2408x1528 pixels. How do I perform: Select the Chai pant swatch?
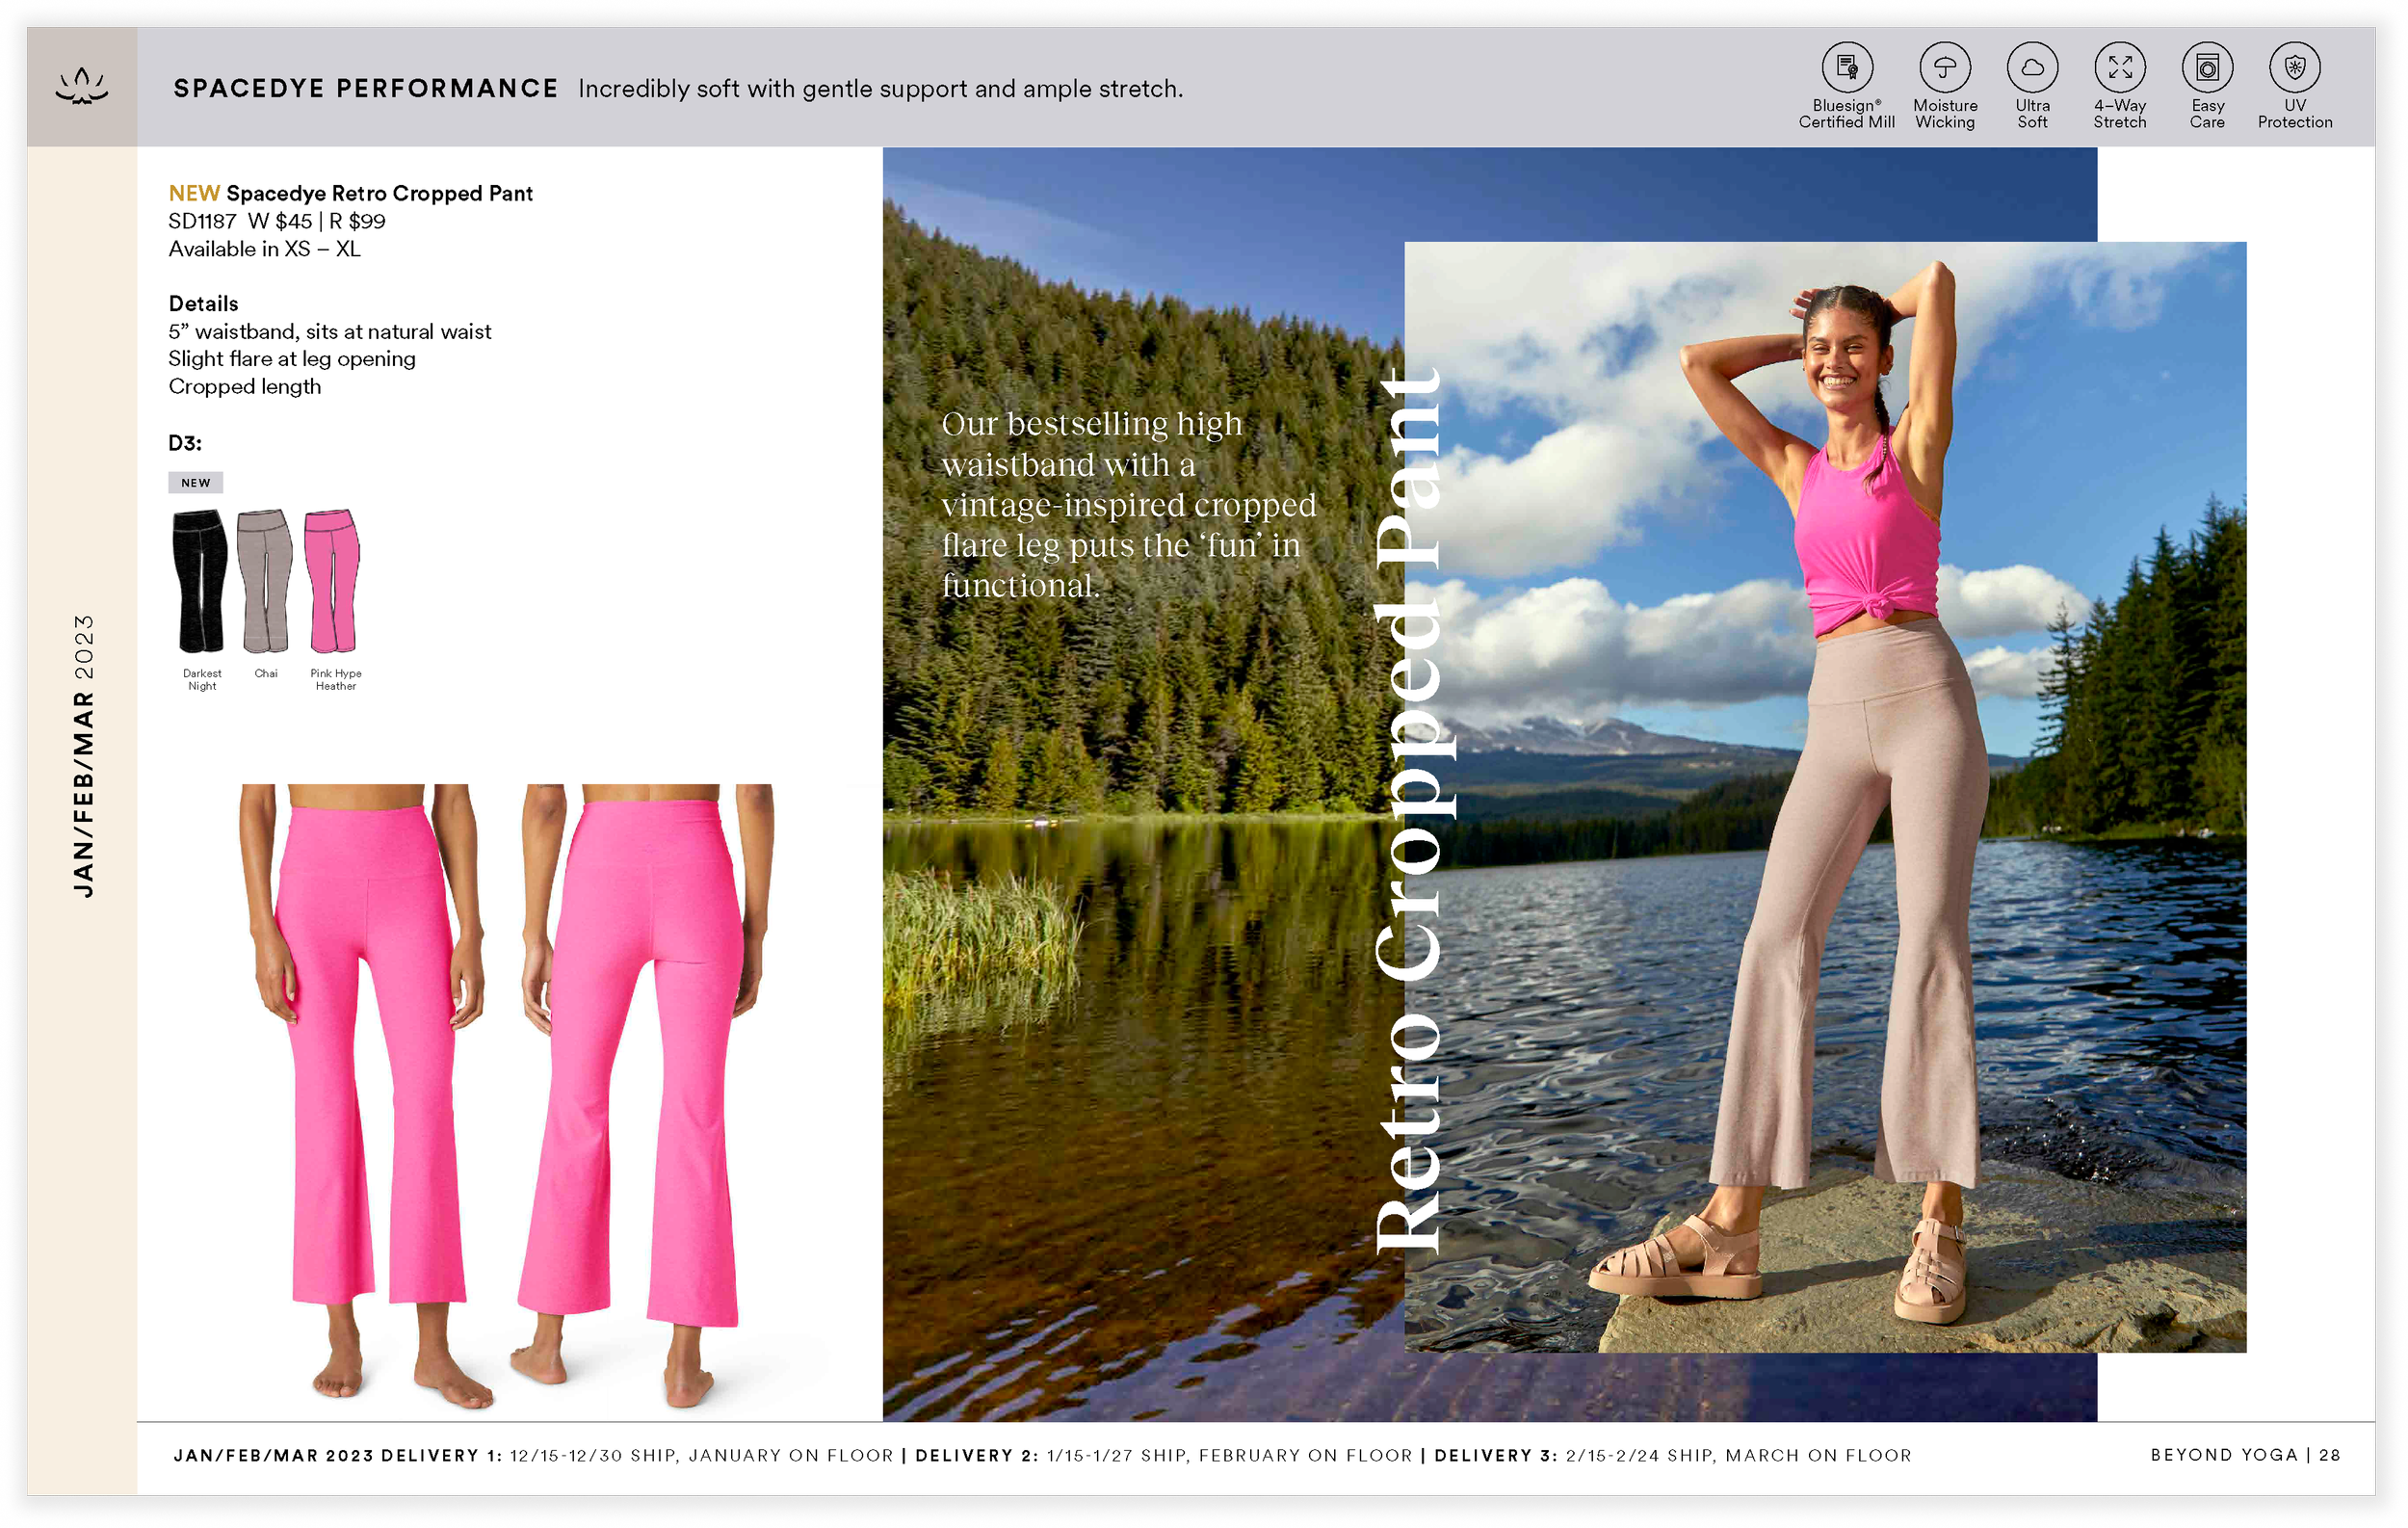[264, 581]
